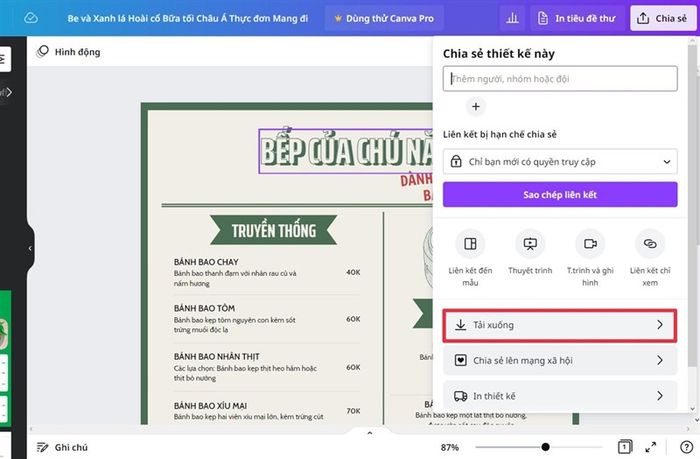The image size is (700, 459).
Task: Click the plus button to add people
Action: pyautogui.click(x=476, y=106)
